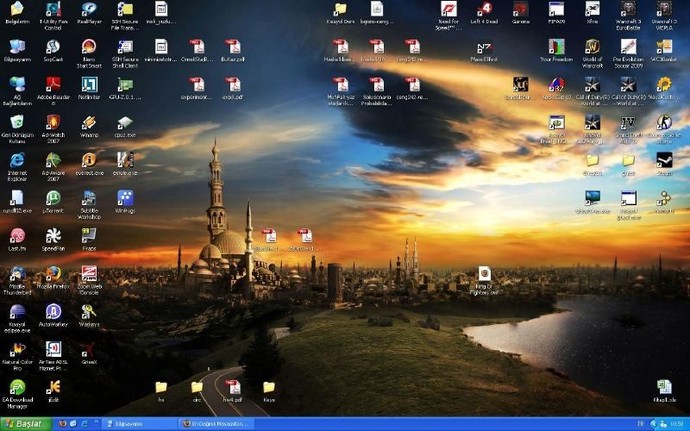Open the Counter-Strike Source shortcut
The height and width of the screenshot is (431, 690).
pyautogui.click(x=664, y=122)
